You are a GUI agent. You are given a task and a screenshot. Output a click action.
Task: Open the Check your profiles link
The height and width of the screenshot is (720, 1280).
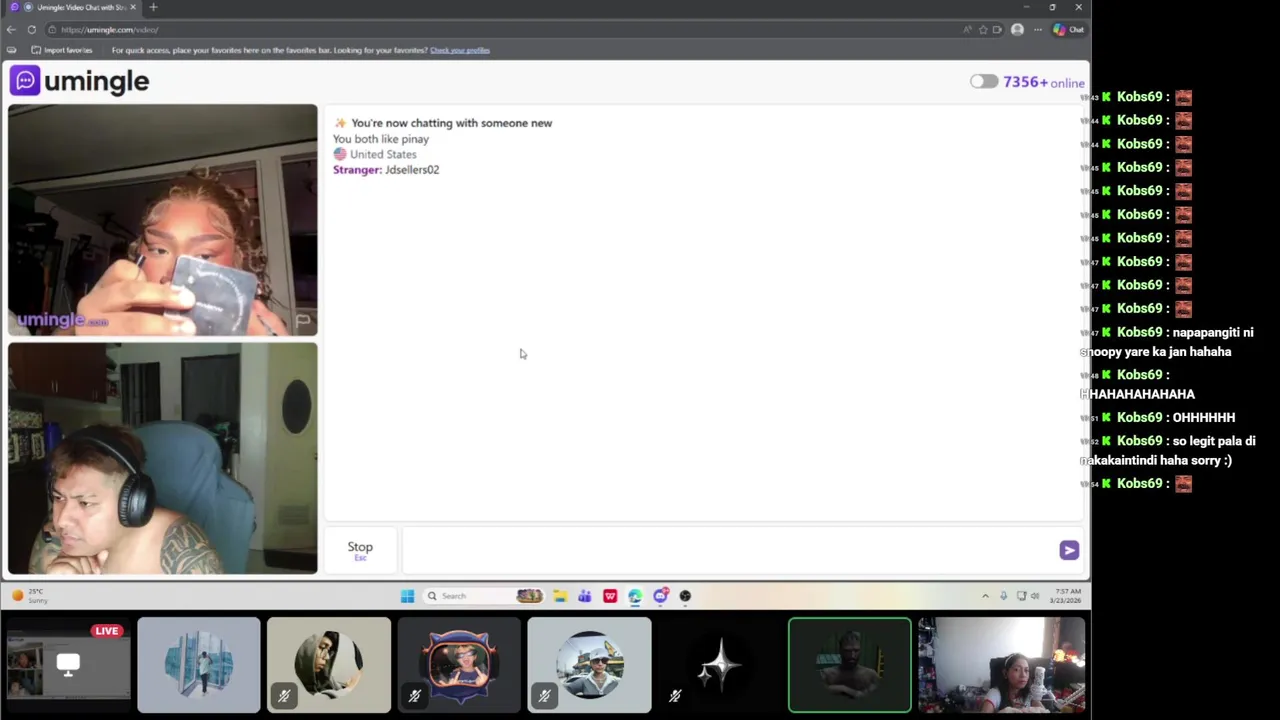pyautogui.click(x=460, y=50)
